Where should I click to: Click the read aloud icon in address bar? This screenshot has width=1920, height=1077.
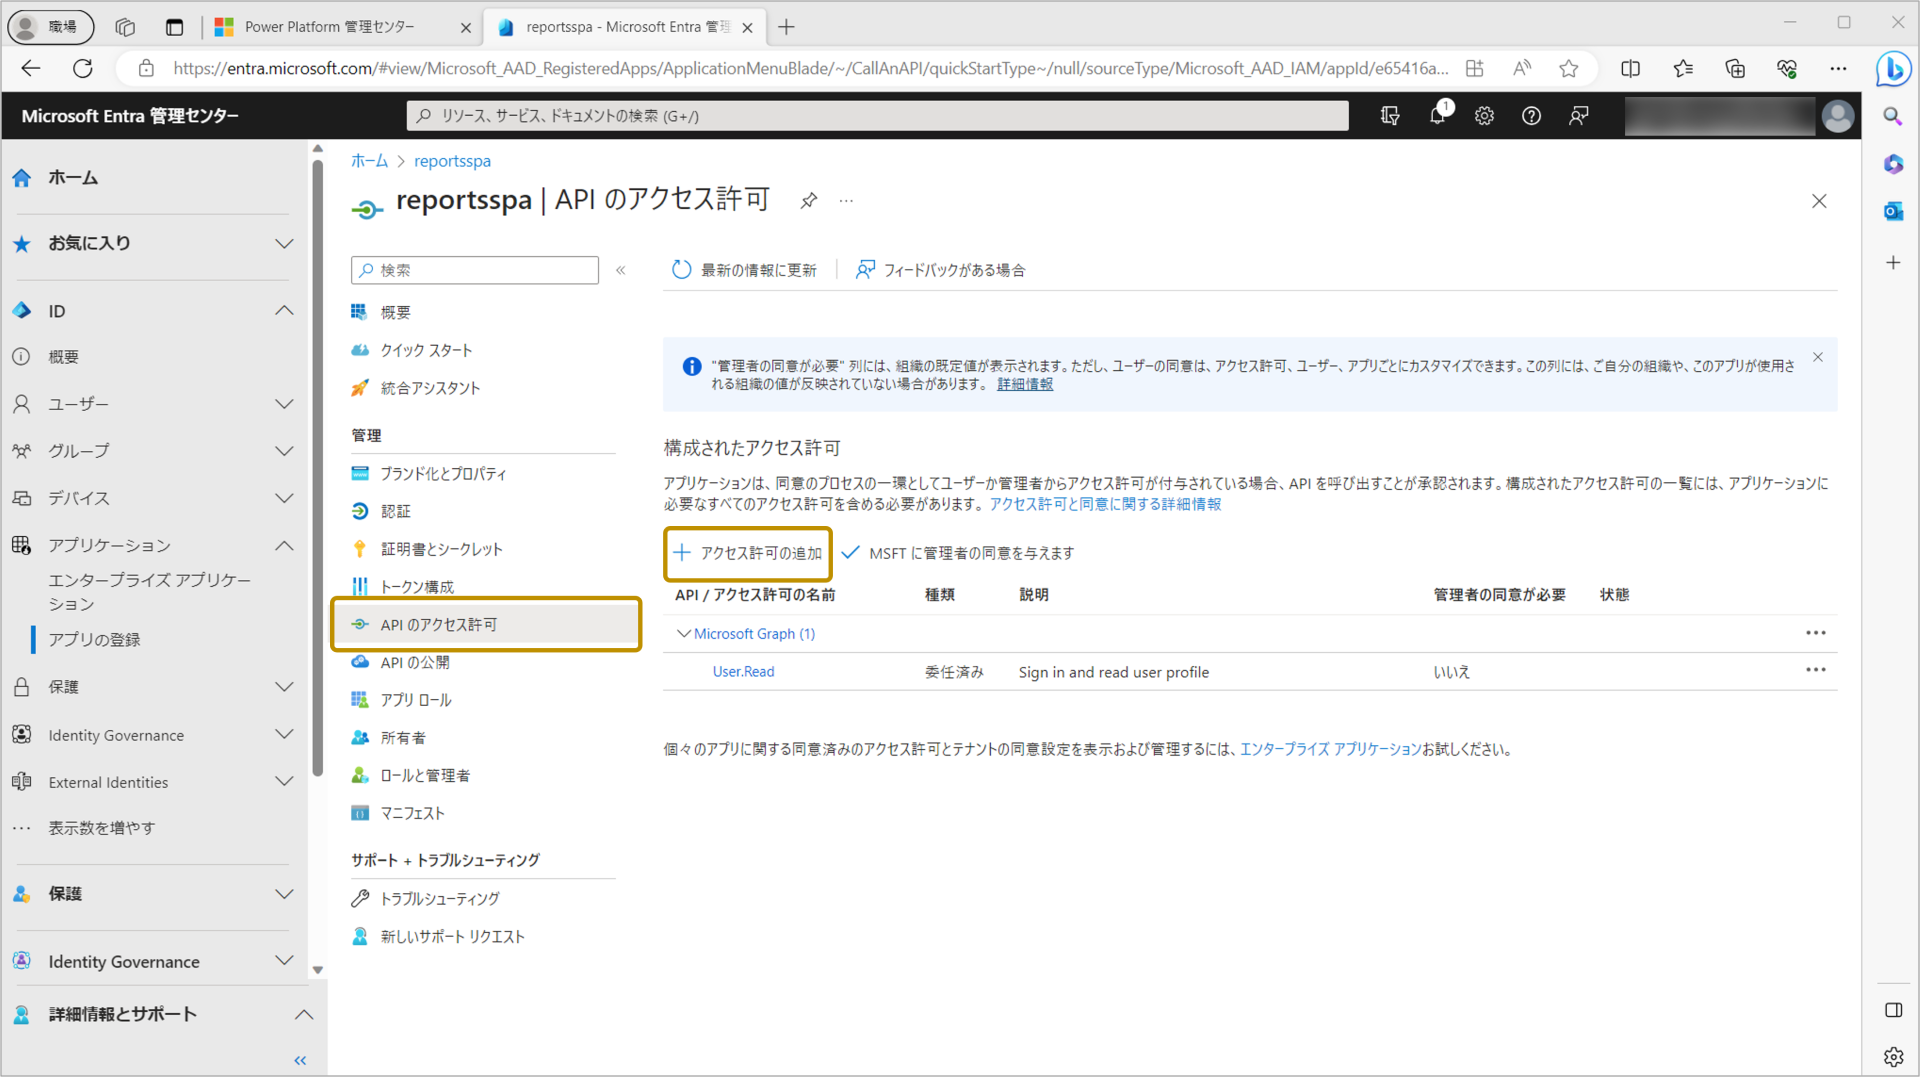tap(1522, 69)
